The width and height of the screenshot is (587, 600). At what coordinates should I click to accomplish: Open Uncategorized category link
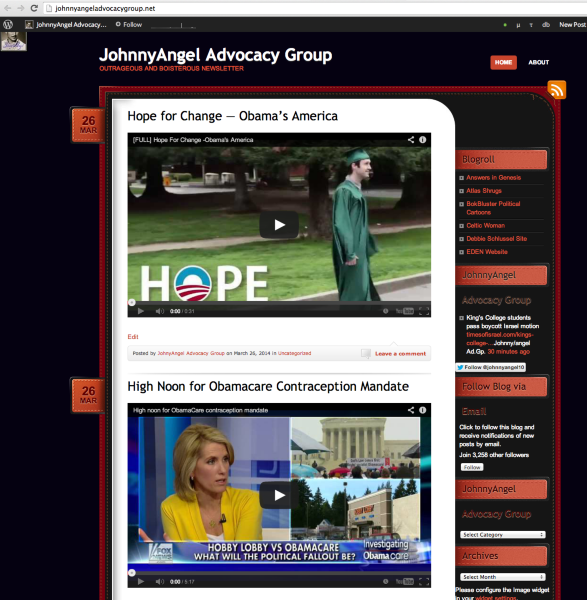(x=294, y=353)
